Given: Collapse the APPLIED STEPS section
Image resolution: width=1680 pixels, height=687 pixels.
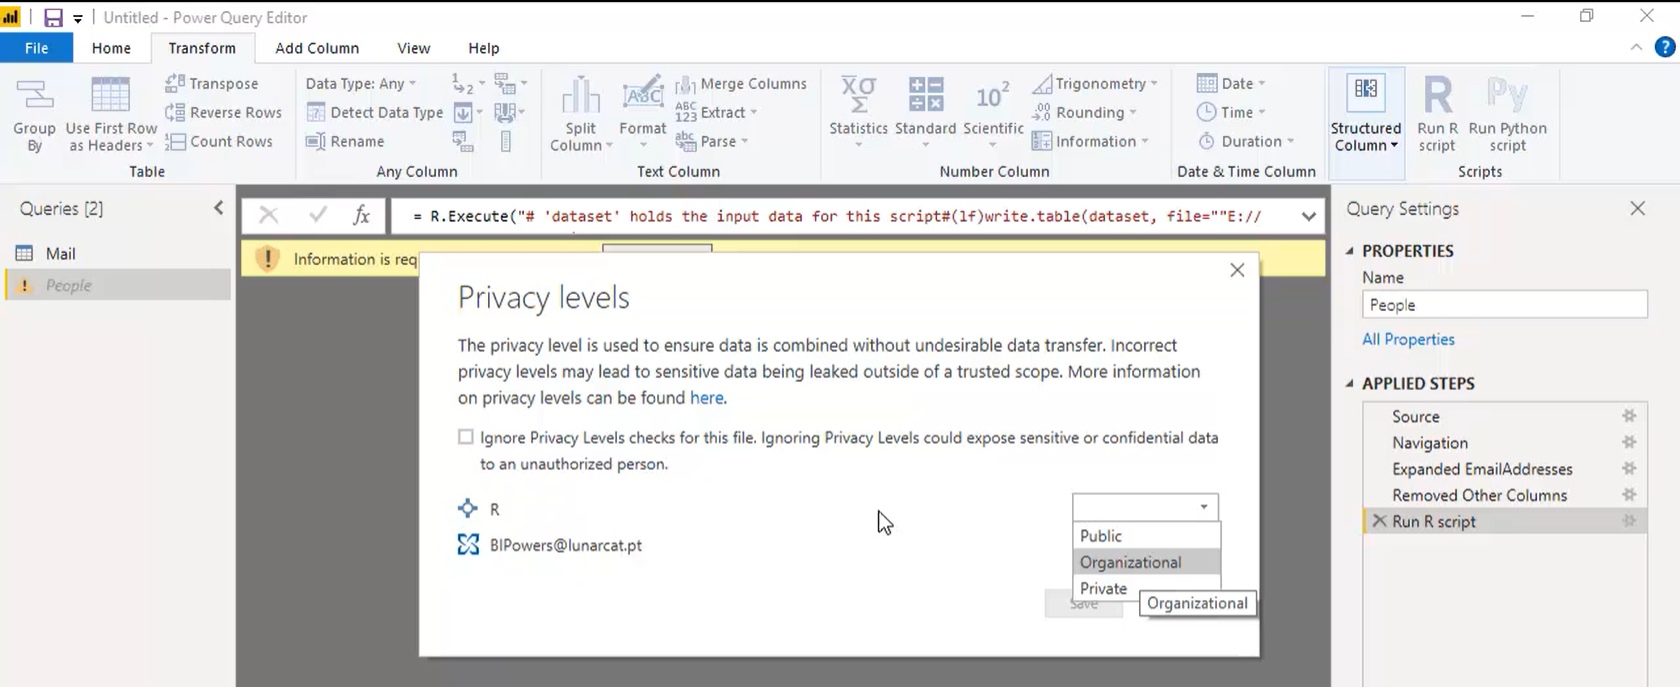Looking at the screenshot, I should (x=1349, y=383).
